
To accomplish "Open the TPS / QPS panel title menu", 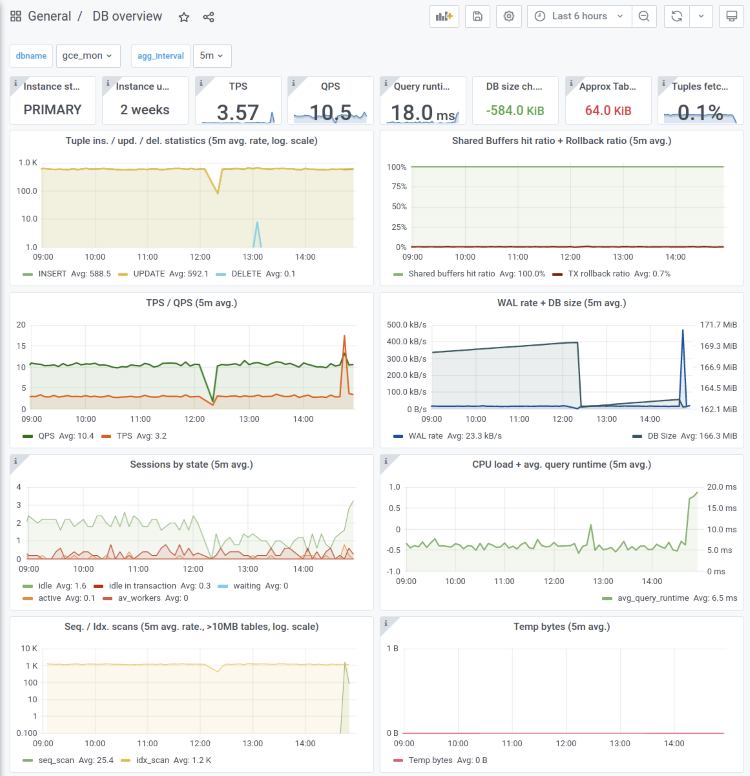I will [x=191, y=303].
